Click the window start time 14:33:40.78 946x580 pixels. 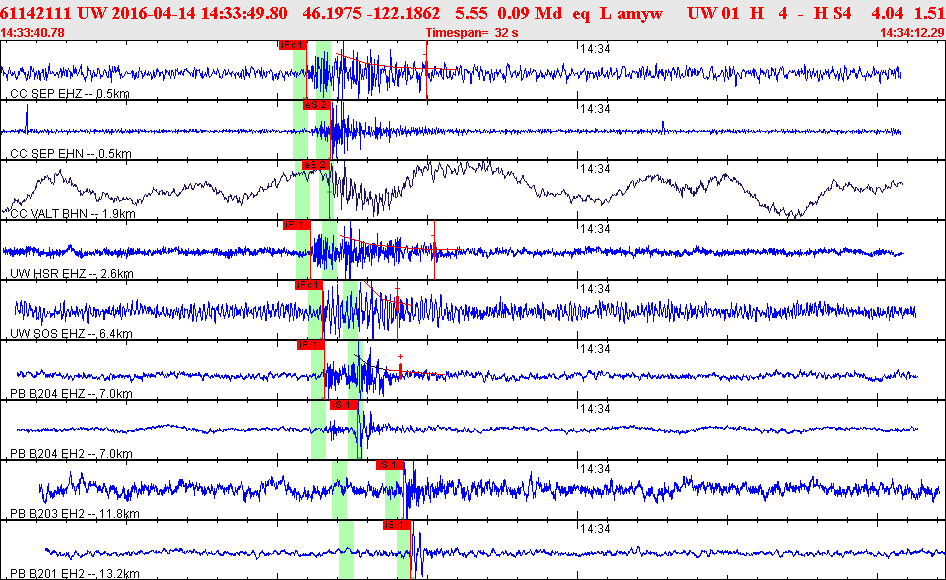[x=33, y=33]
